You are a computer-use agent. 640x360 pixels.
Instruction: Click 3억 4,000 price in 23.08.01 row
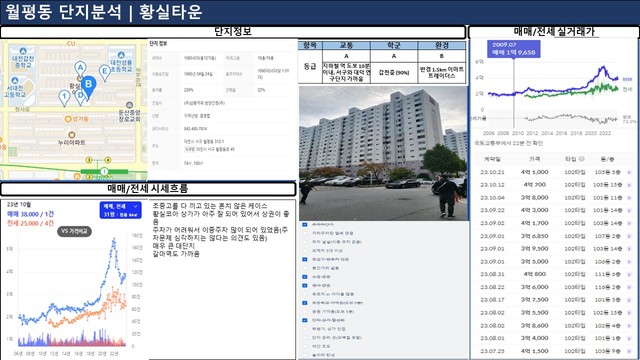pos(534,338)
